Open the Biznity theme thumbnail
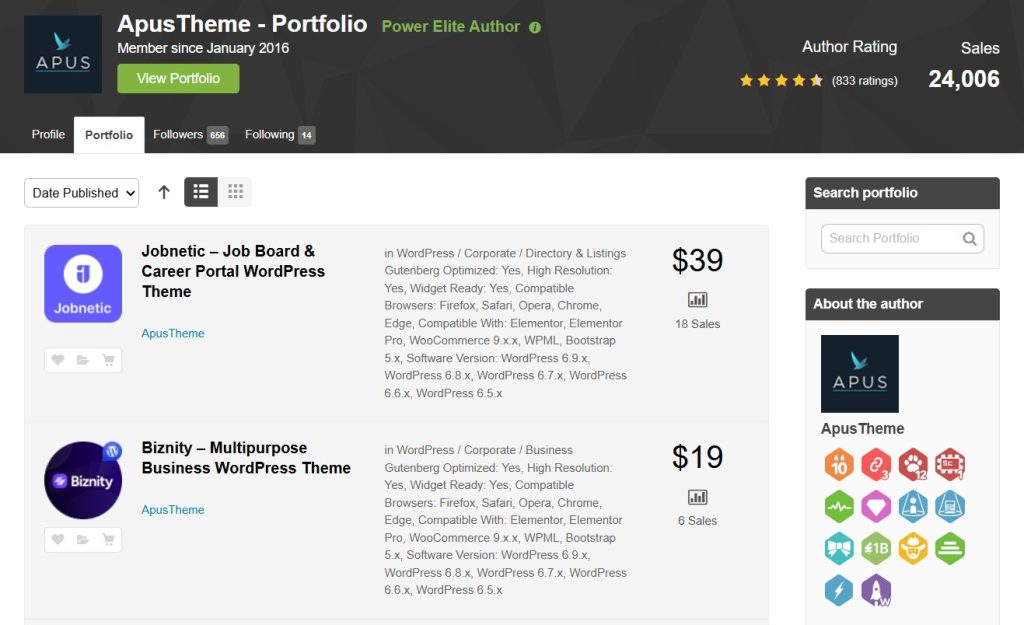 click(x=83, y=480)
